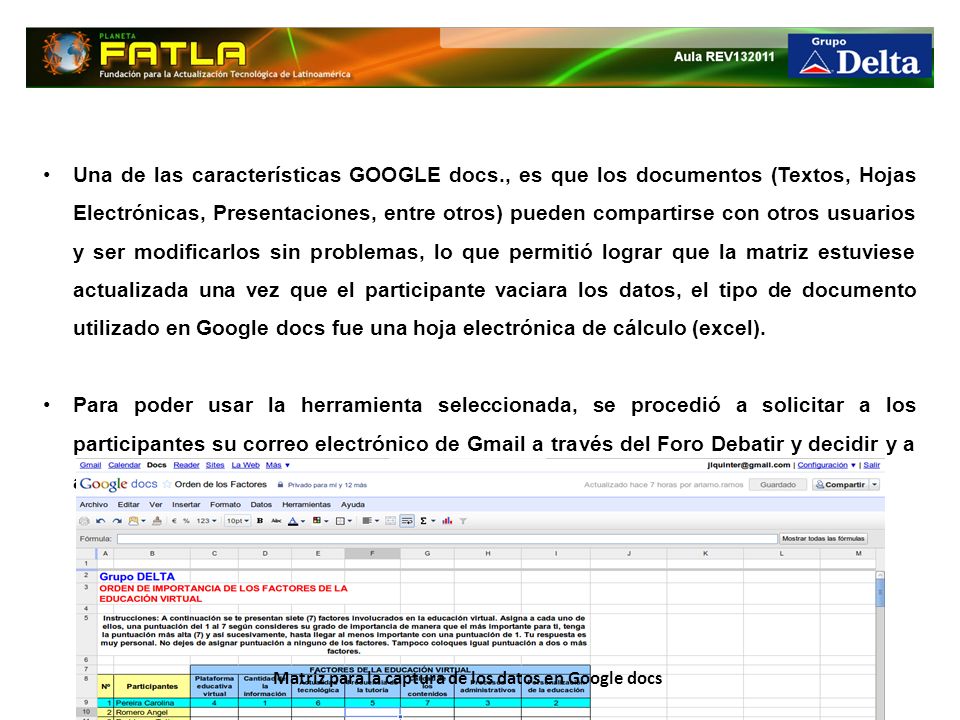Star the Orden de los Factores document

pyautogui.click(x=167, y=484)
